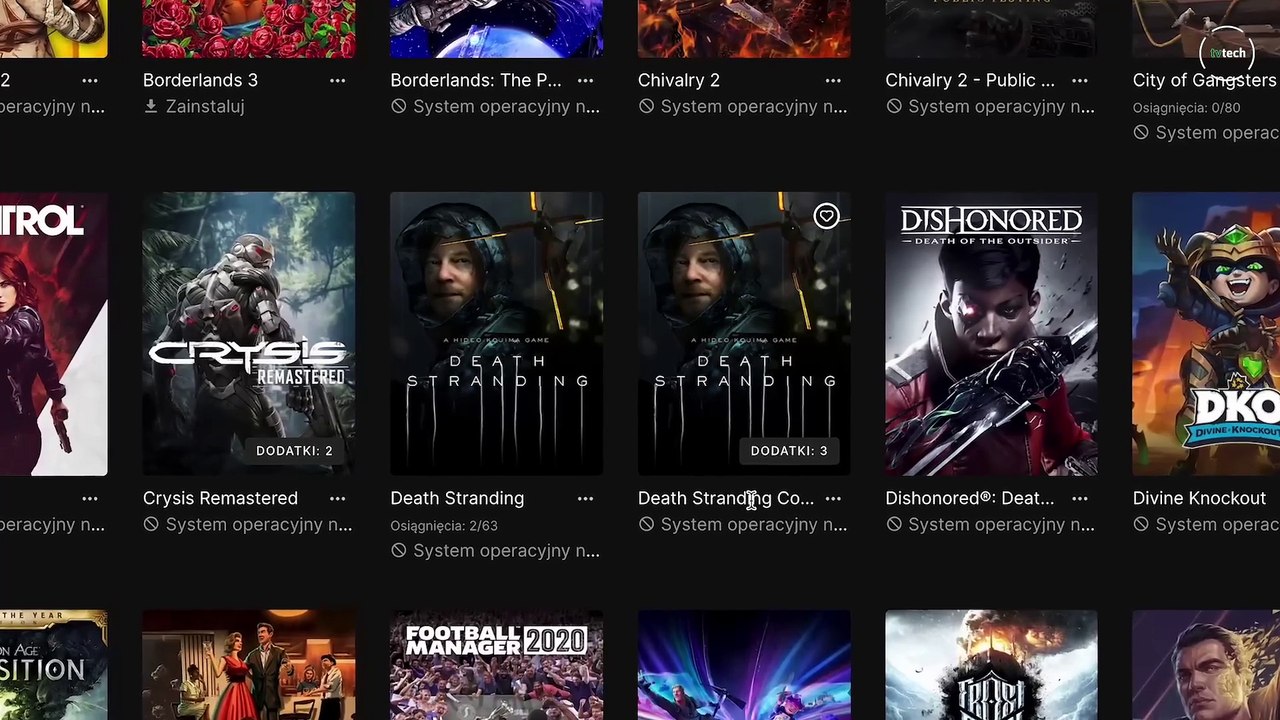Viewport: 1280px width, 720px height.
Task: Select the Death Stranding title above Osiągnięcia
Action: coord(457,498)
